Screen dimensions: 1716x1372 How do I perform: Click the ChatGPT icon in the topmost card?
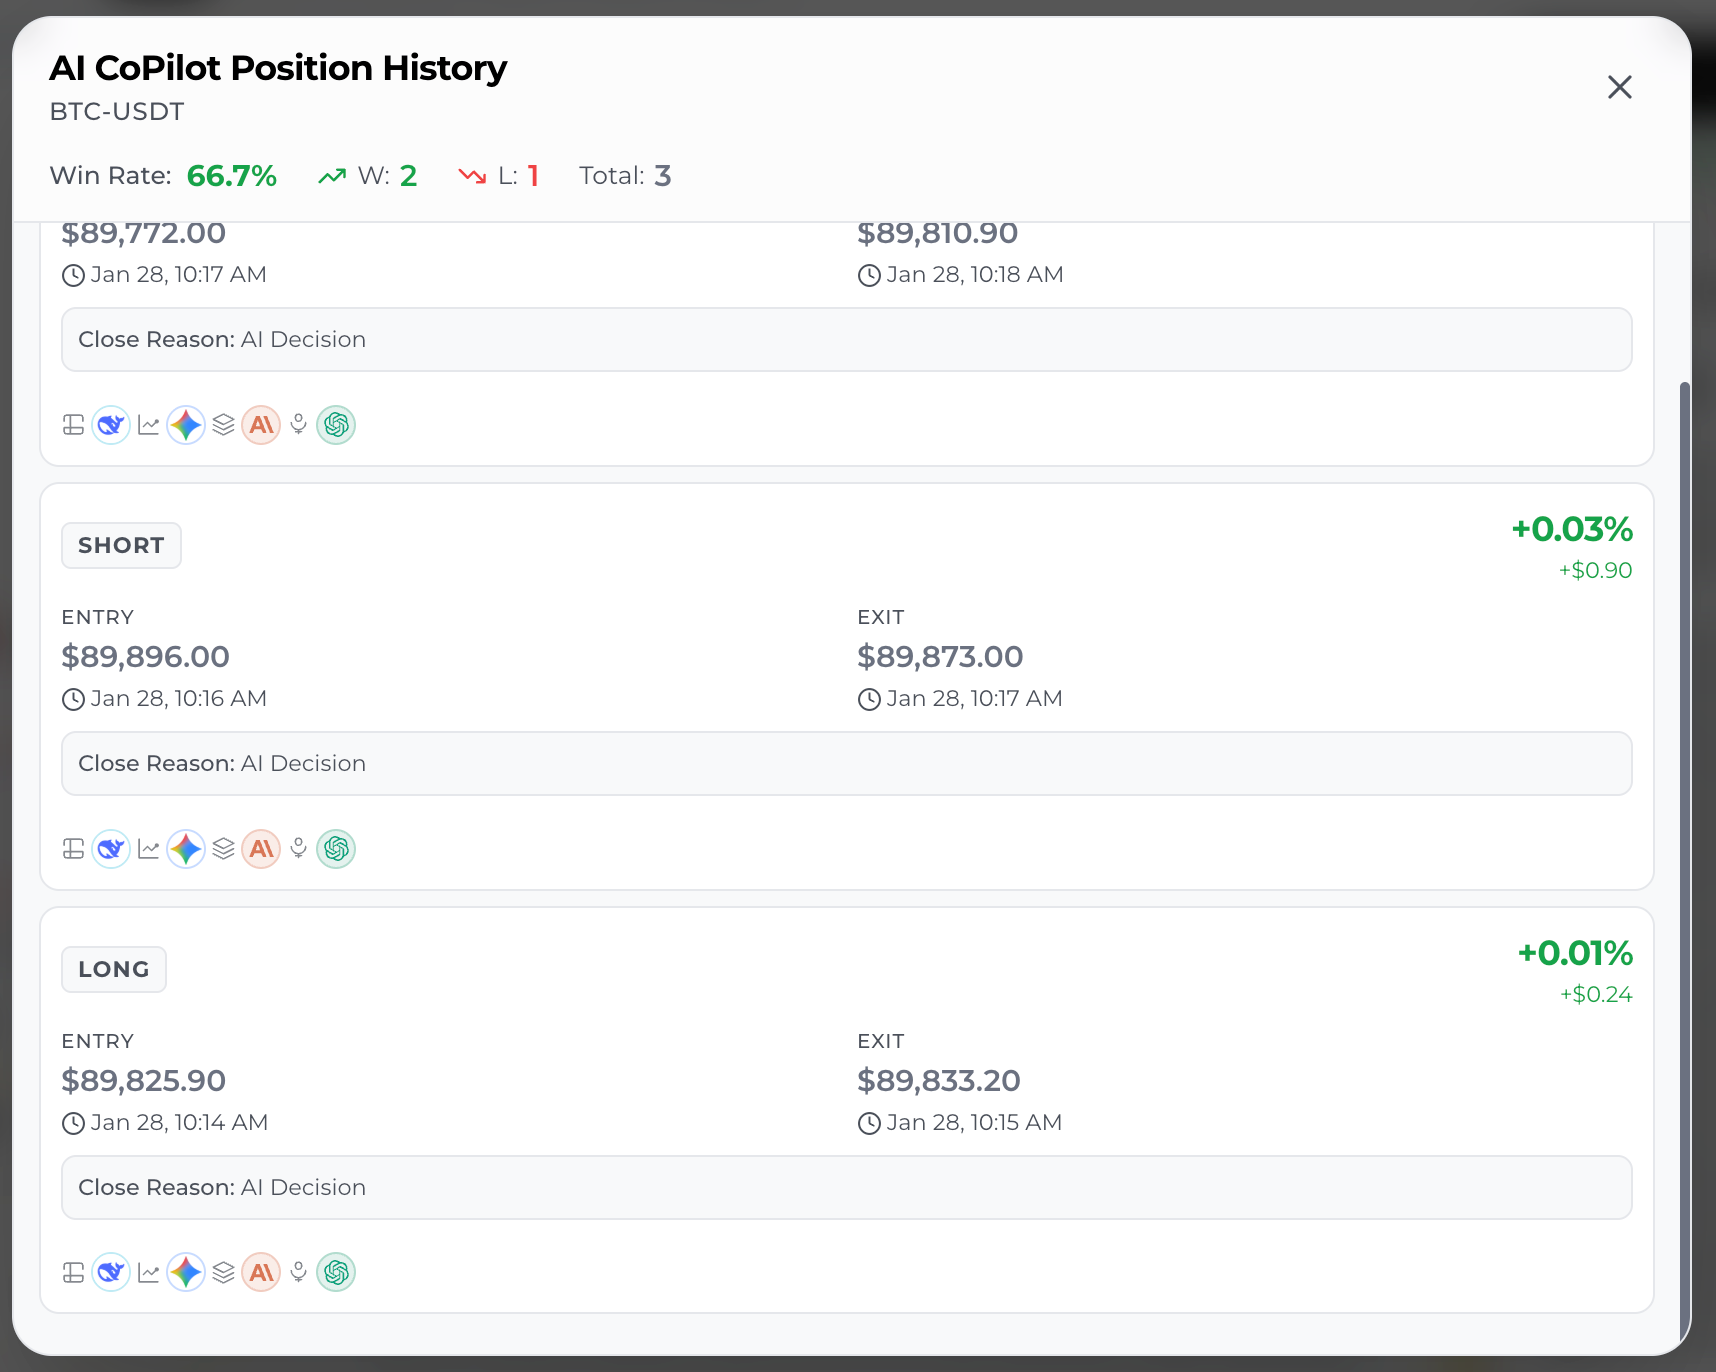(336, 425)
